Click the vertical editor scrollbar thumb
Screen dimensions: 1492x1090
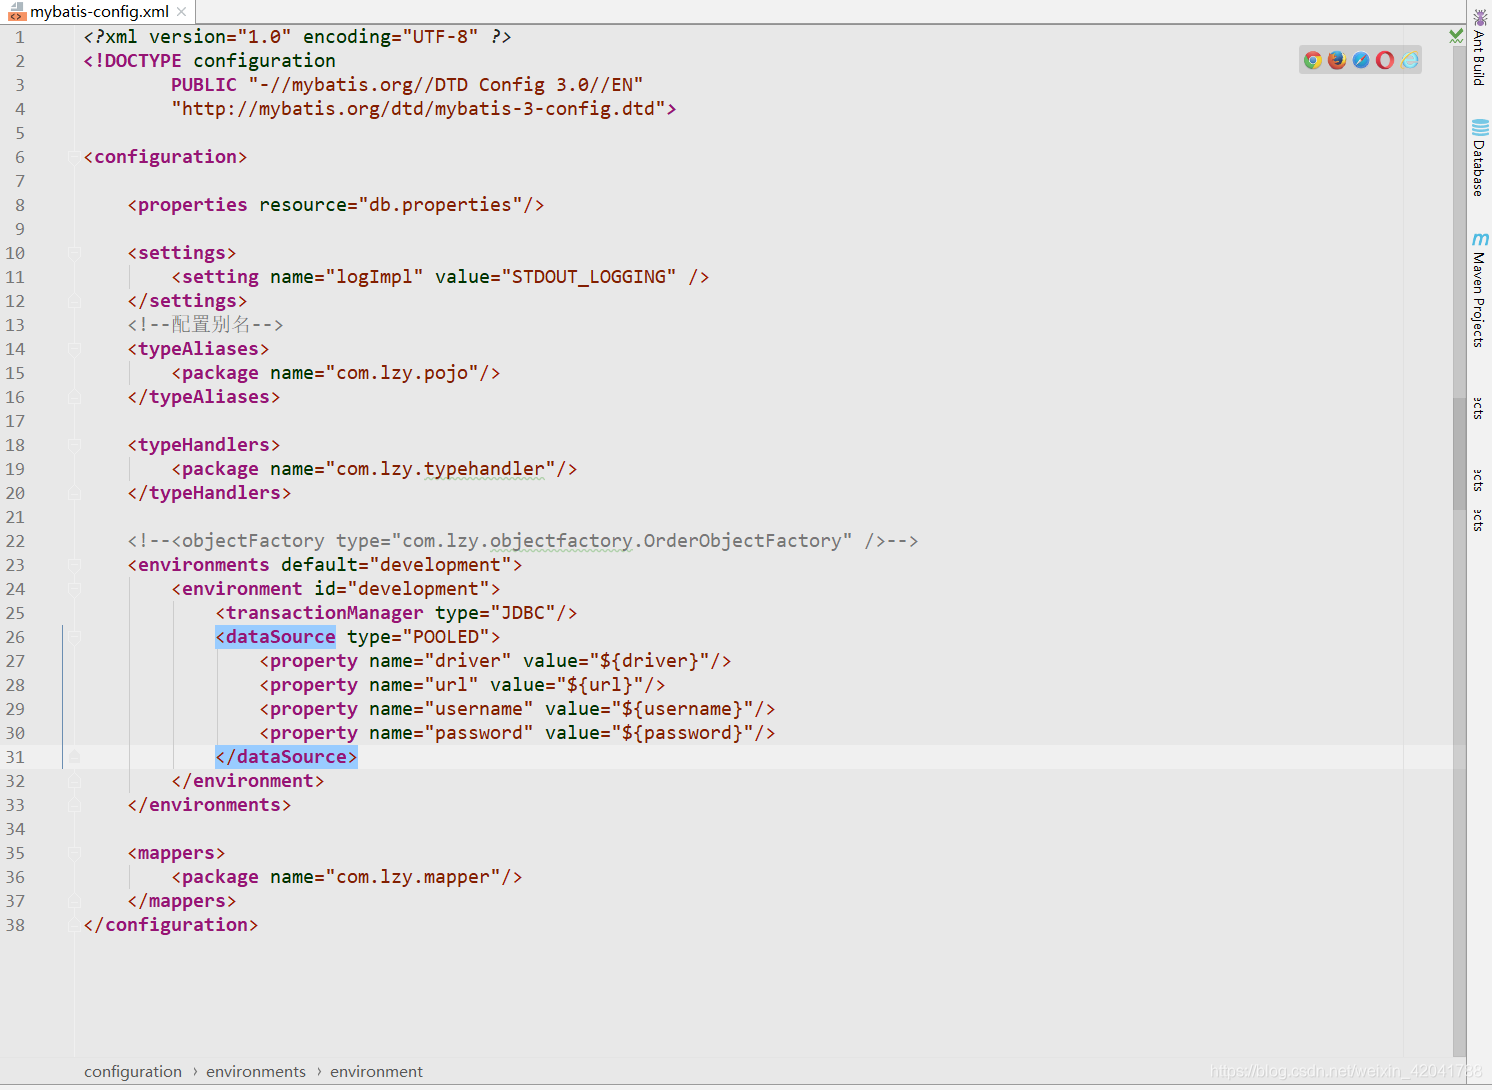tap(1459, 453)
